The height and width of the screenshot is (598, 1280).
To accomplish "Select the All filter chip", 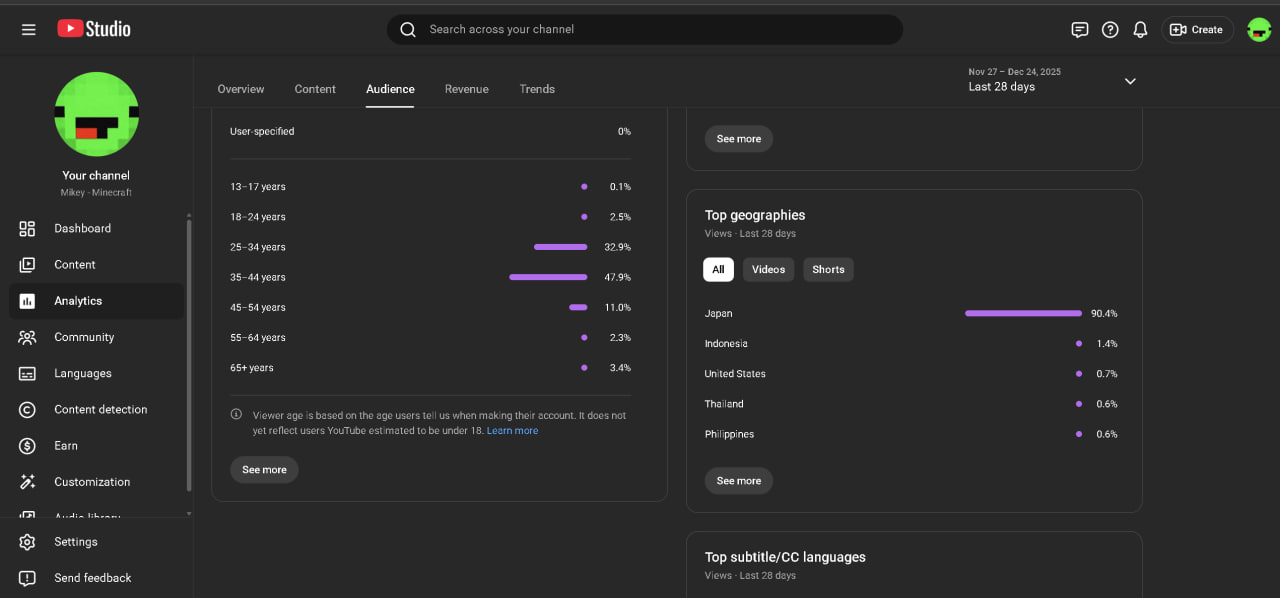I will (718, 269).
